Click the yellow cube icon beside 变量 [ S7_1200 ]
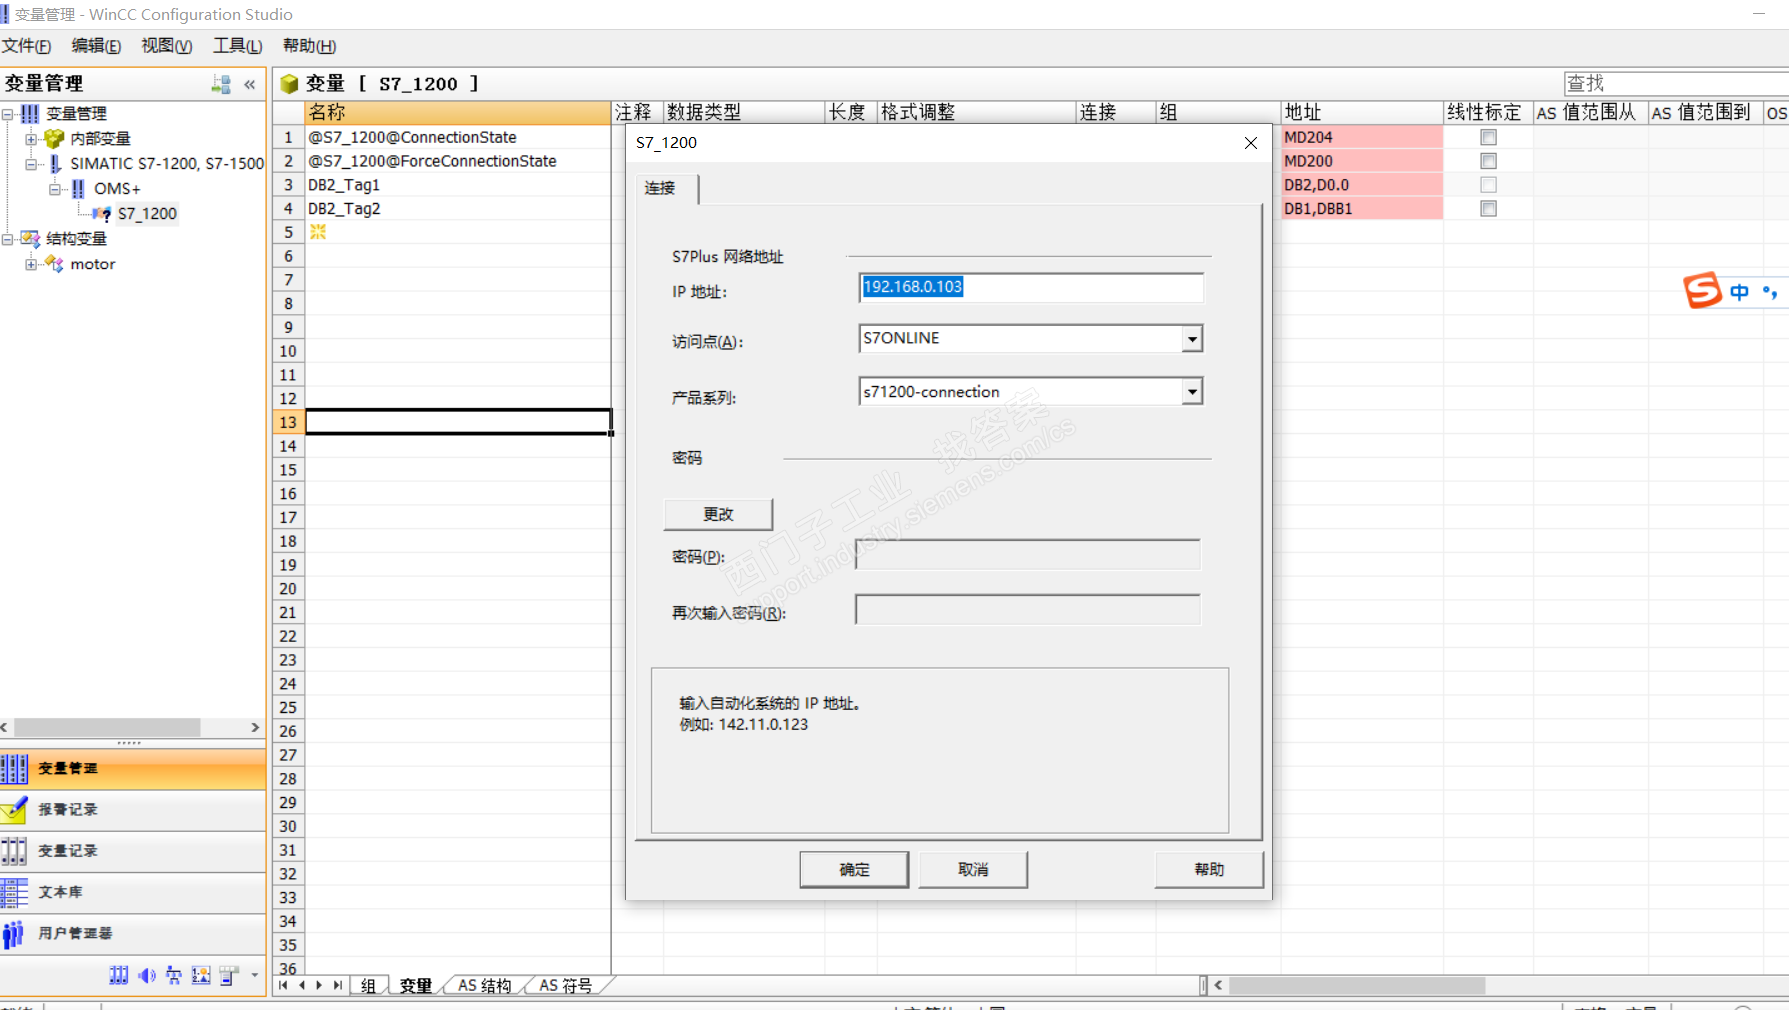The width and height of the screenshot is (1789, 1010). pyautogui.click(x=289, y=84)
